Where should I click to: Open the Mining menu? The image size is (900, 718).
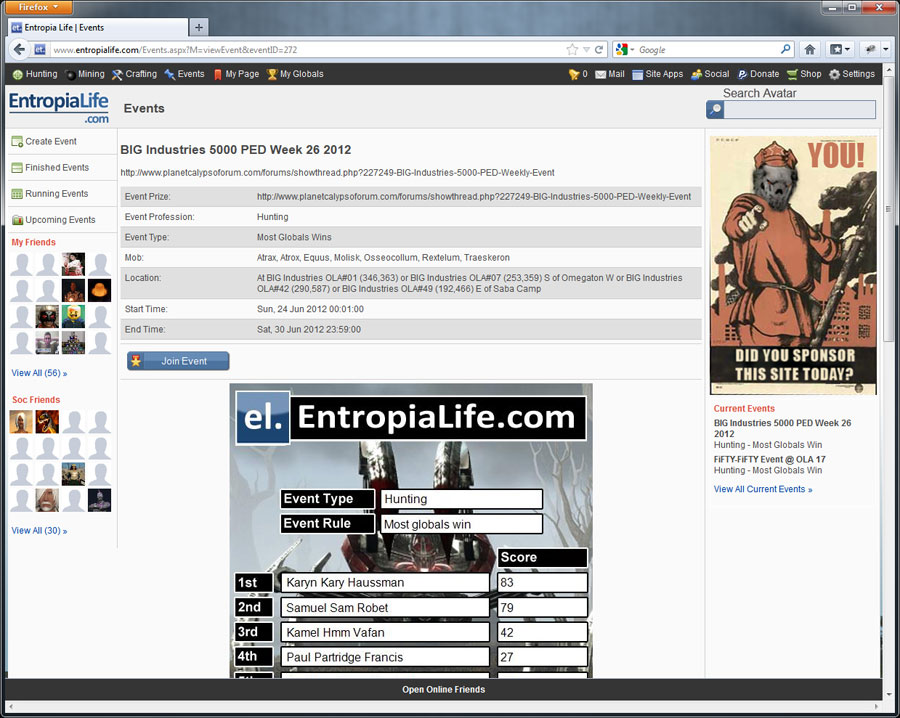pos(85,74)
